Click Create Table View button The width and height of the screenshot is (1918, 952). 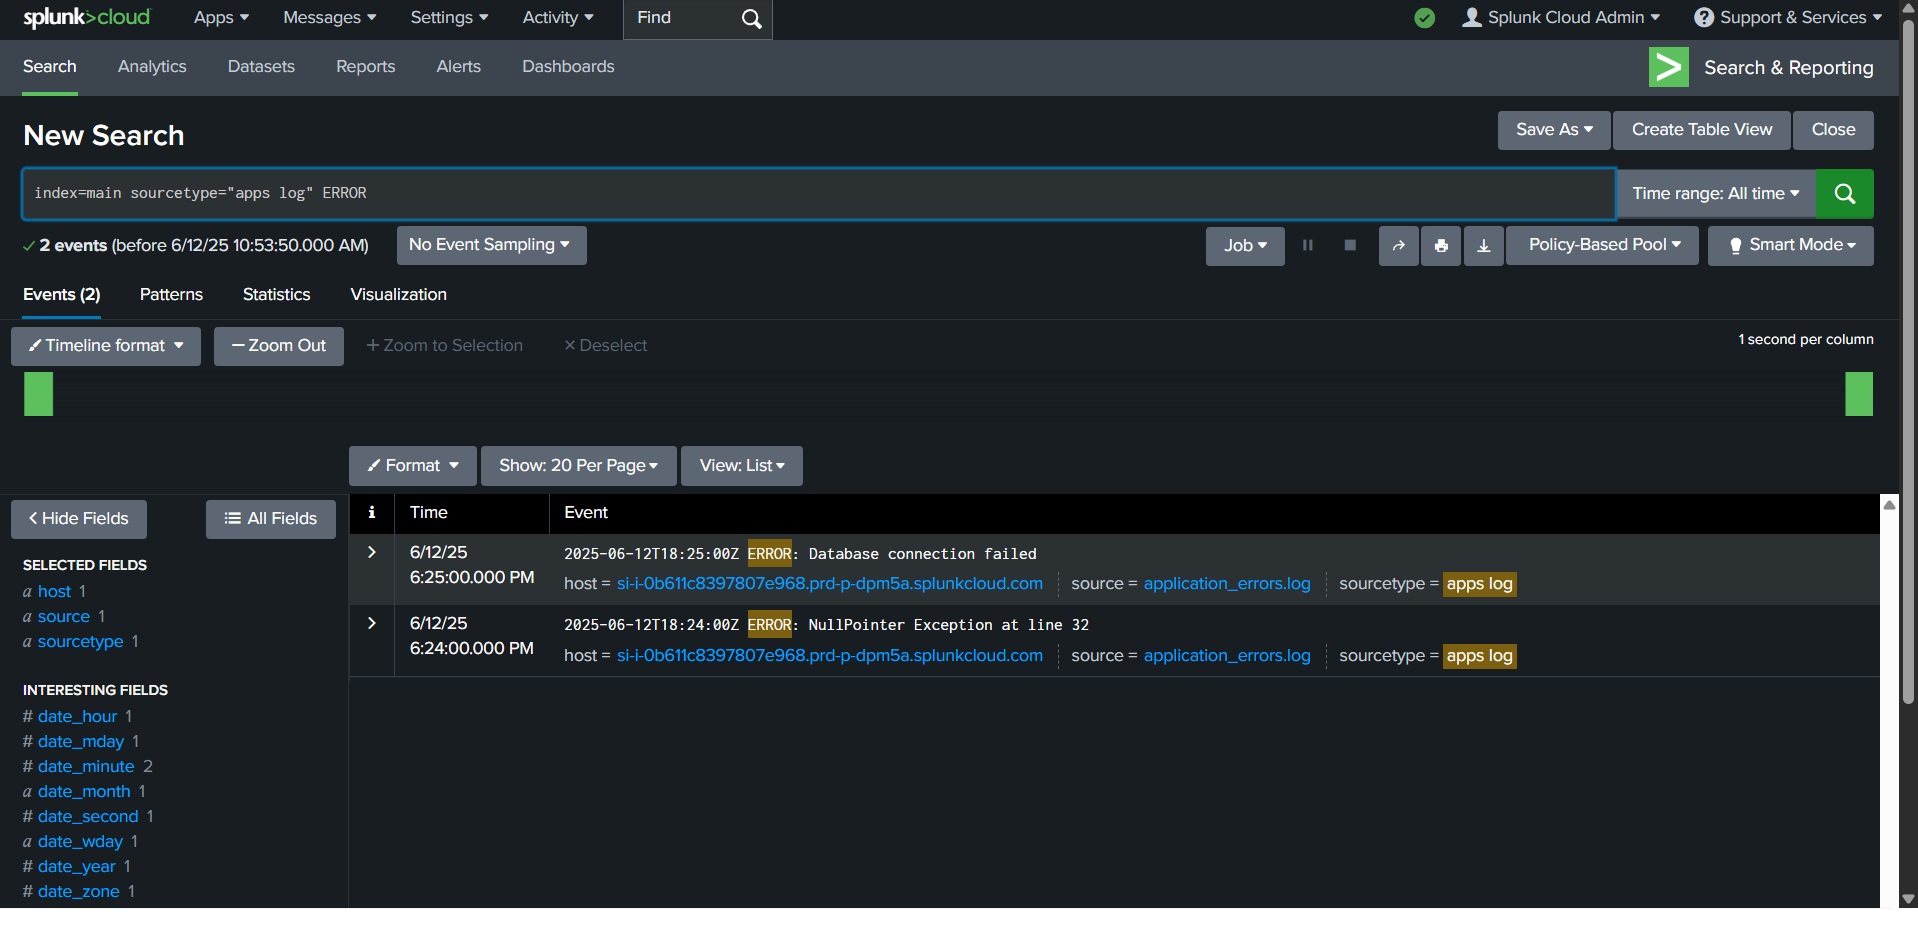(x=1702, y=130)
